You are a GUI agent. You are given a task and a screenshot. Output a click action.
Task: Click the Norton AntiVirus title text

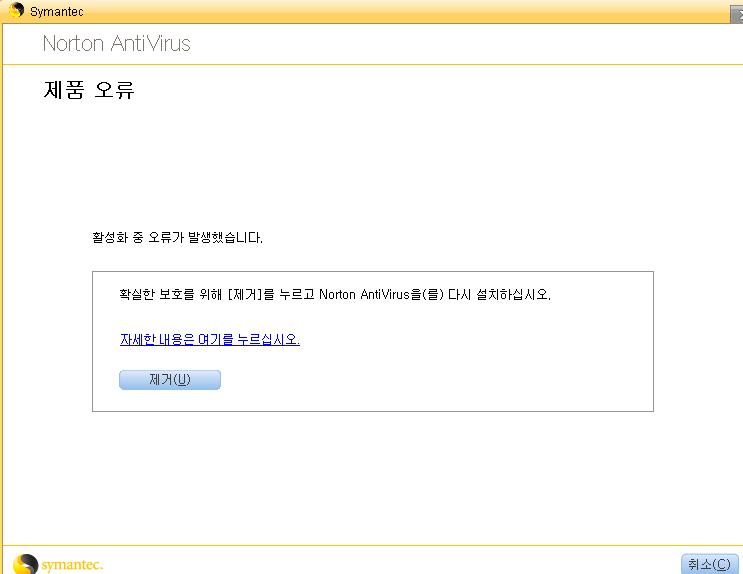117,44
